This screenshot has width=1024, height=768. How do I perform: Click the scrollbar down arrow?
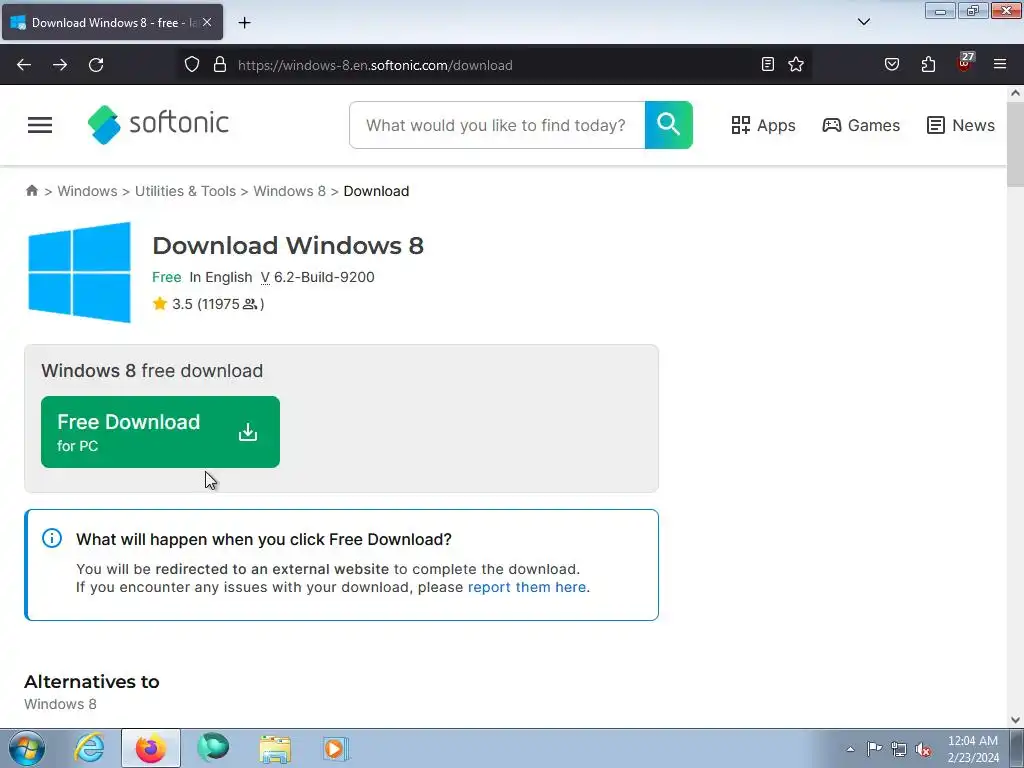1015,720
